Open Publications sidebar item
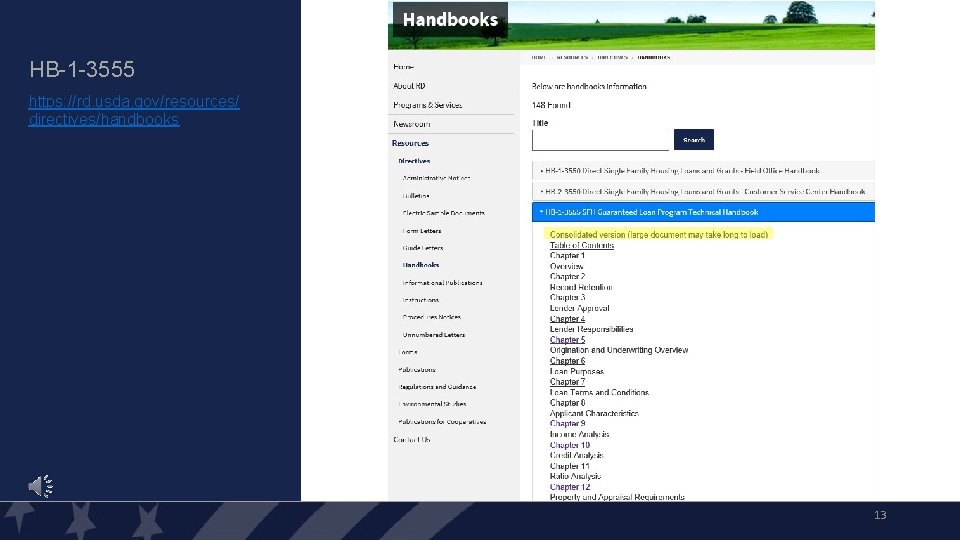960x540 pixels. point(417,370)
